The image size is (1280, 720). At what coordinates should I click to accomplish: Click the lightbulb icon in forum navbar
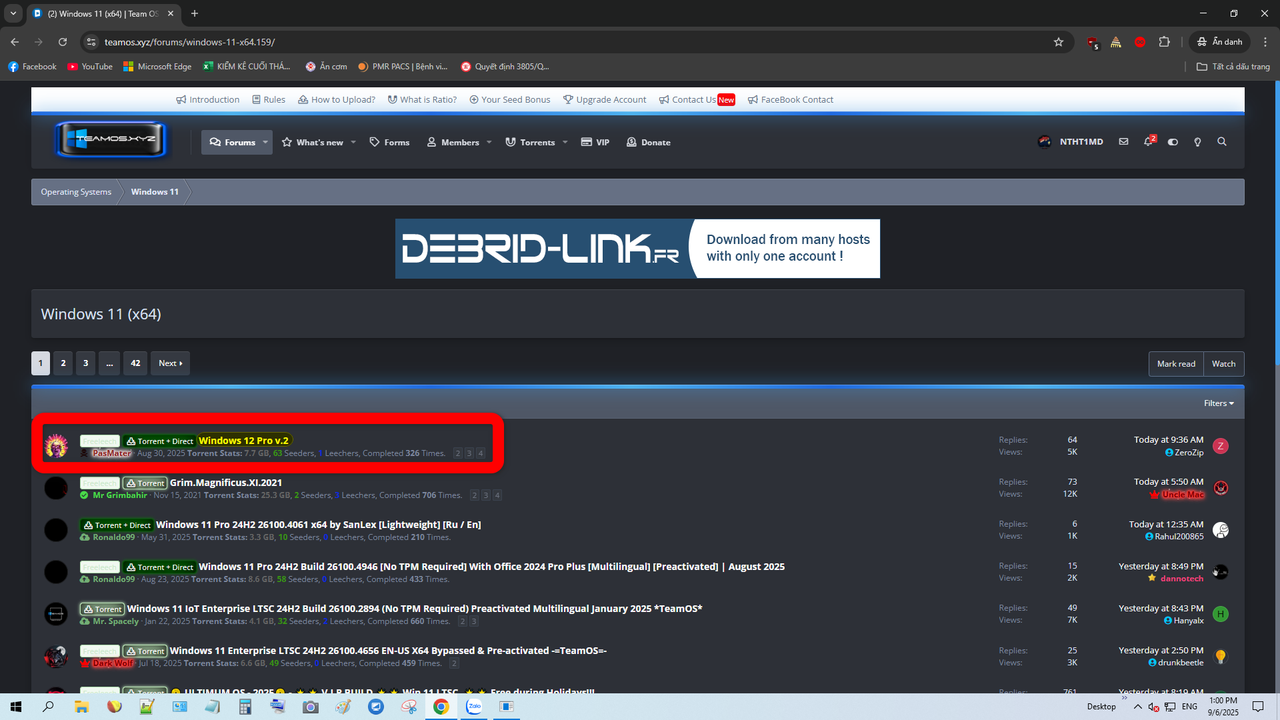tap(1197, 142)
